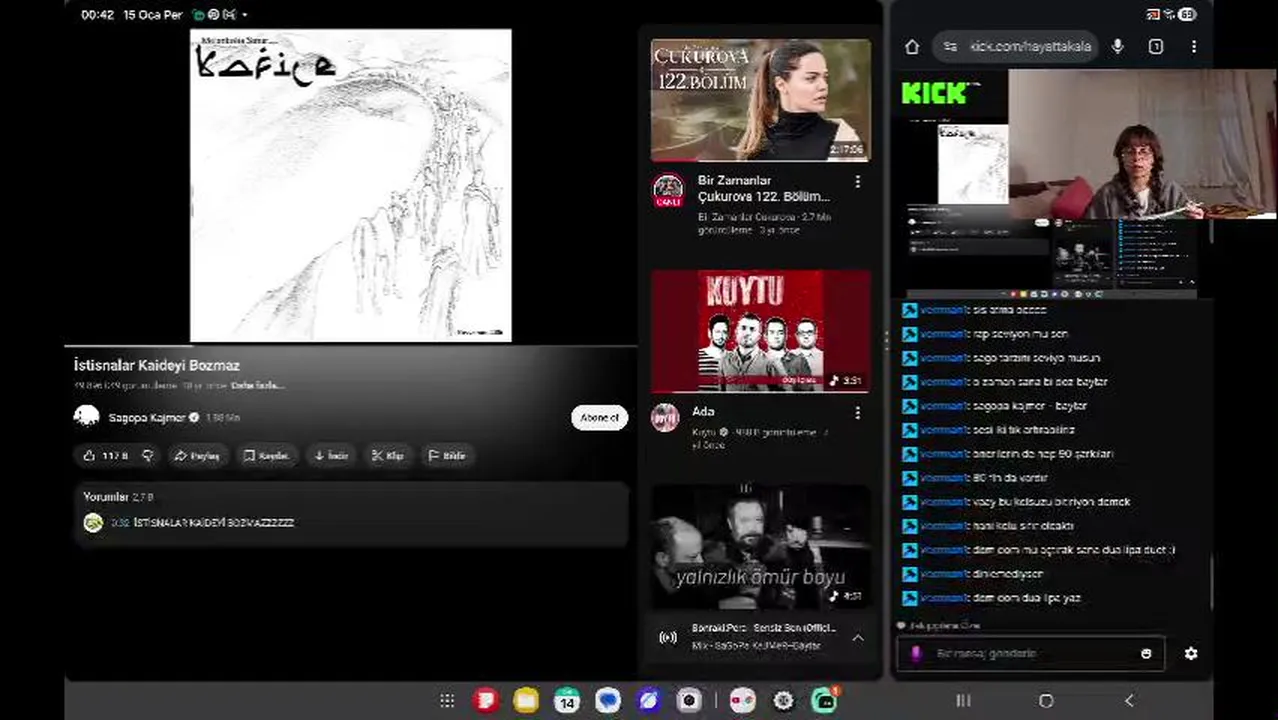The height and width of the screenshot is (720, 1278).
Task: Open Bir Zamanlar Çukurova 122. Bölüm title
Action: [x=764, y=188]
